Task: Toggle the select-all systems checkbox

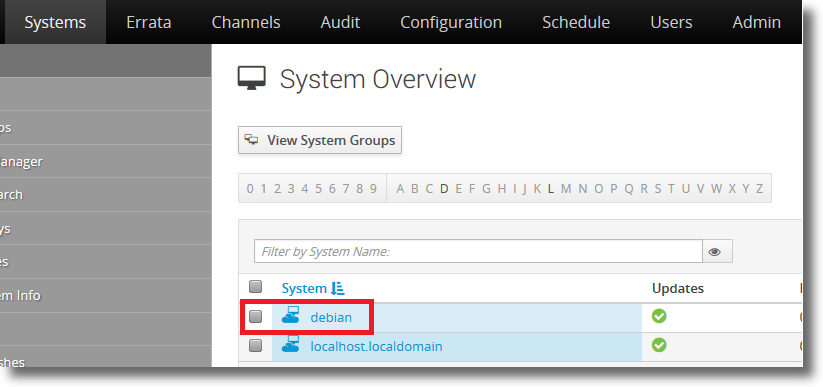Action: (255, 286)
